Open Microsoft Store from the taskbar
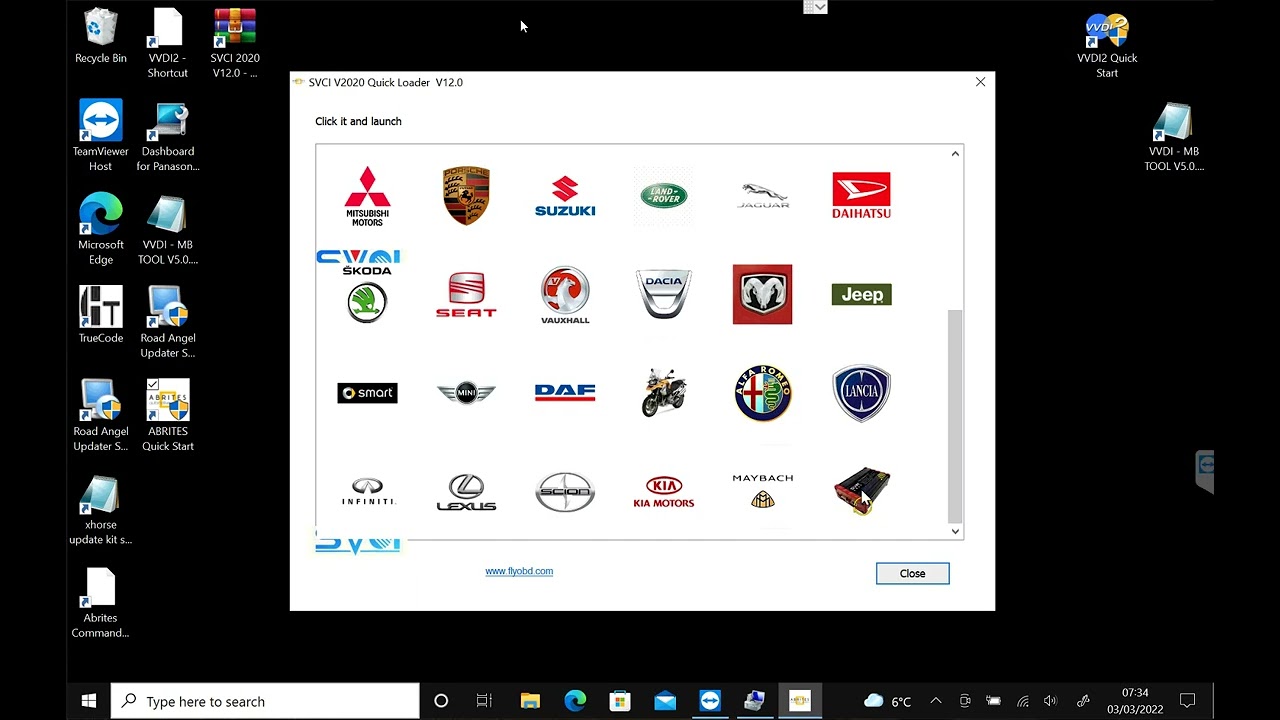 (620, 701)
